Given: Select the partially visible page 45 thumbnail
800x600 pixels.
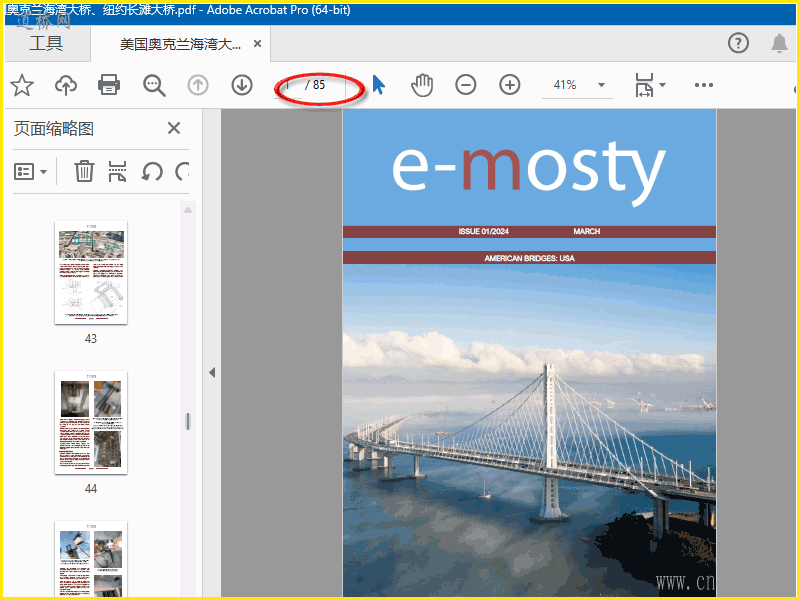Looking at the screenshot, I should (x=91, y=559).
